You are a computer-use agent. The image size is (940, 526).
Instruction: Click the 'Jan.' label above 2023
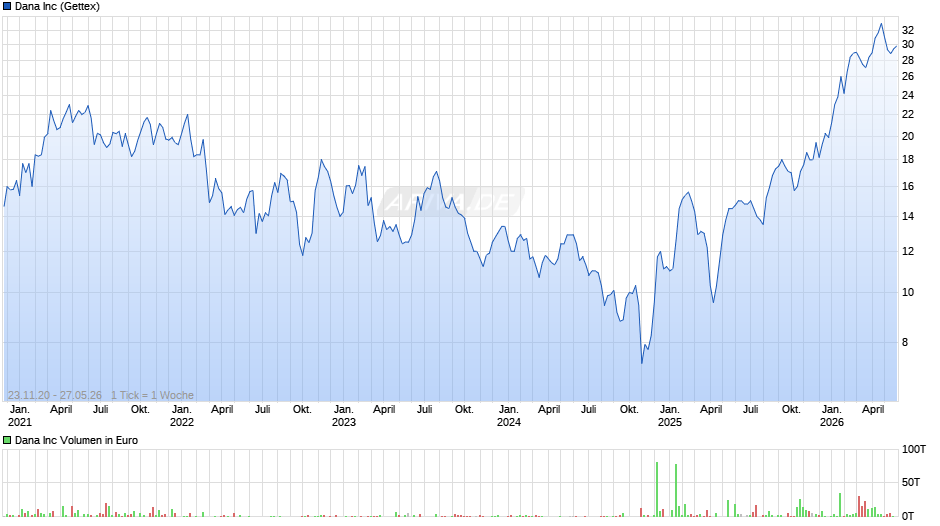[344, 409]
